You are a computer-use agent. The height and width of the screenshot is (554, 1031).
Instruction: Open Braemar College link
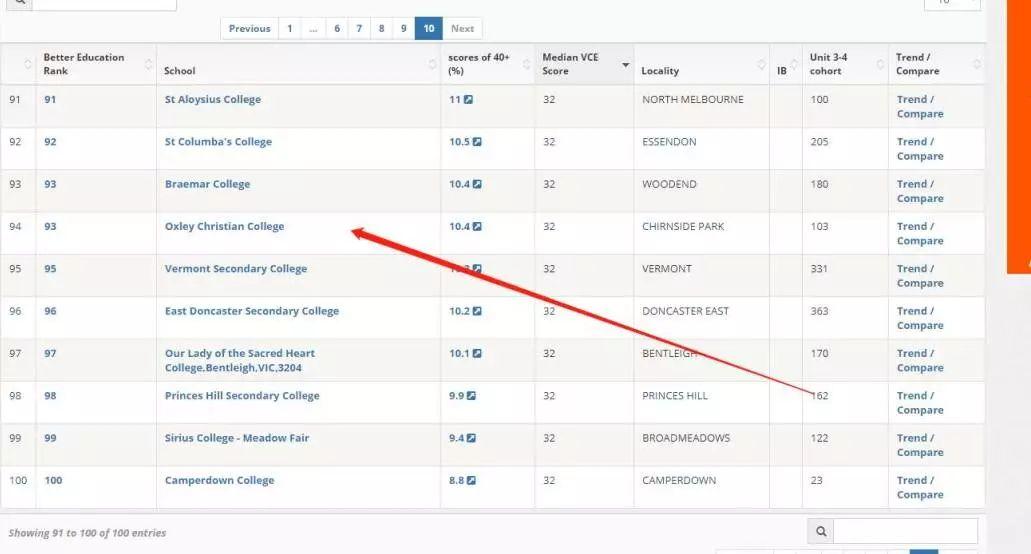coord(207,184)
